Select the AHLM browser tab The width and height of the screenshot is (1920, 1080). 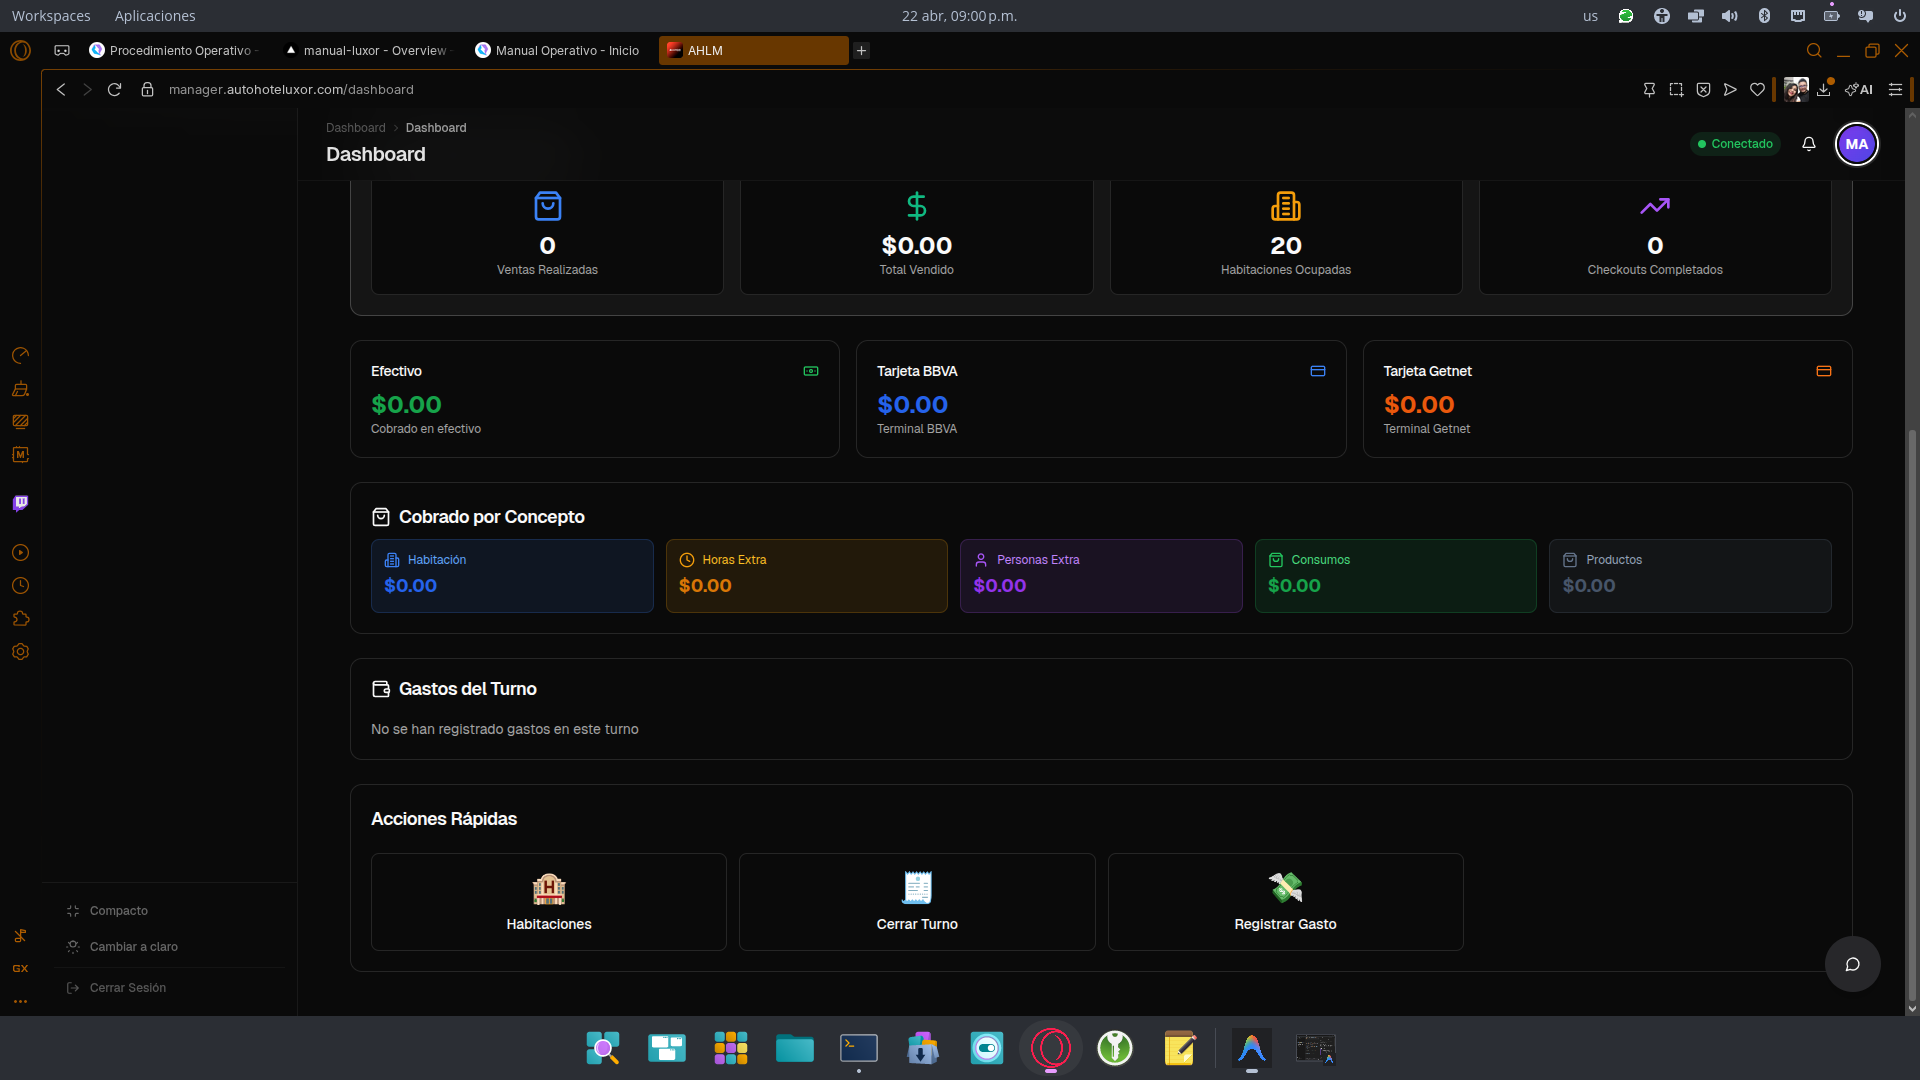[x=753, y=51]
